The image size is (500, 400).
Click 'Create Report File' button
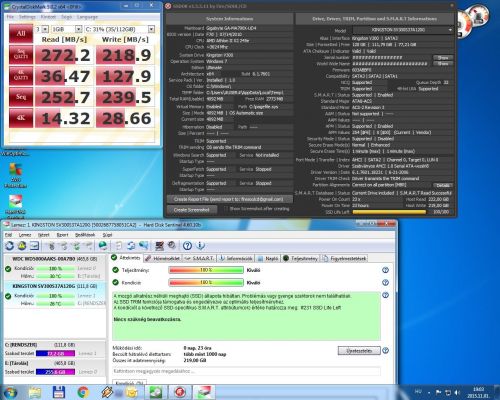pos(230,199)
